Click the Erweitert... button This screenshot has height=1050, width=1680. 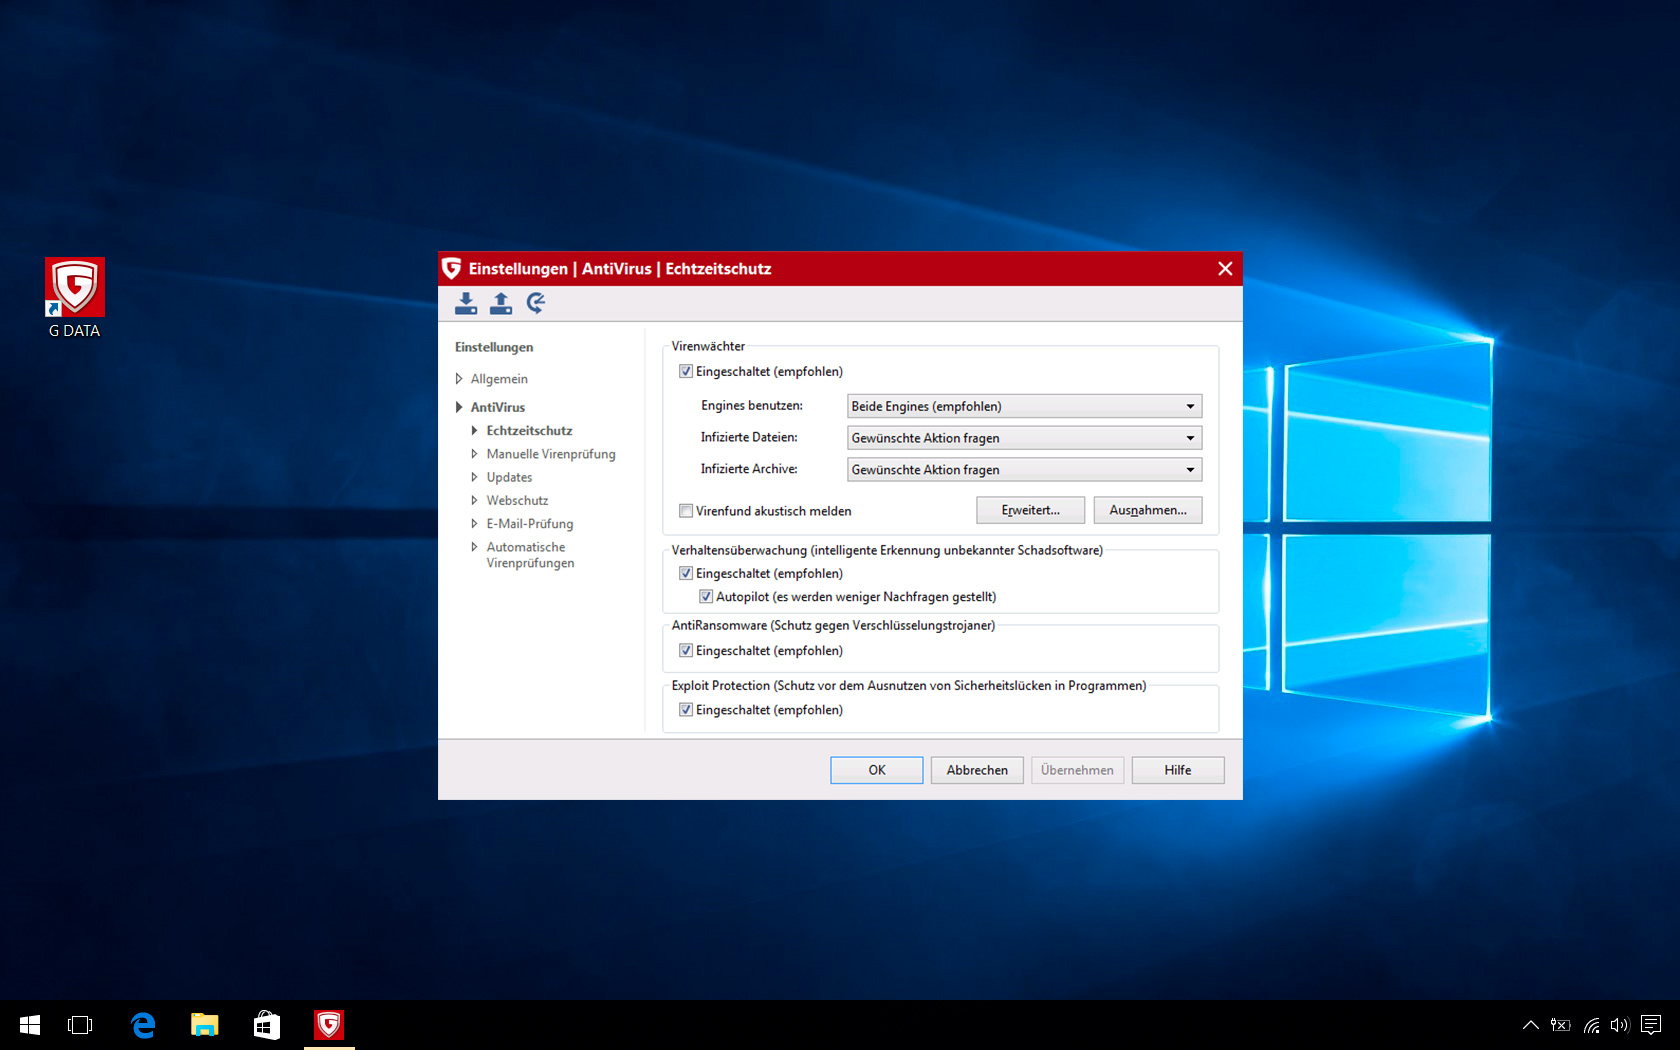[x=1030, y=510]
